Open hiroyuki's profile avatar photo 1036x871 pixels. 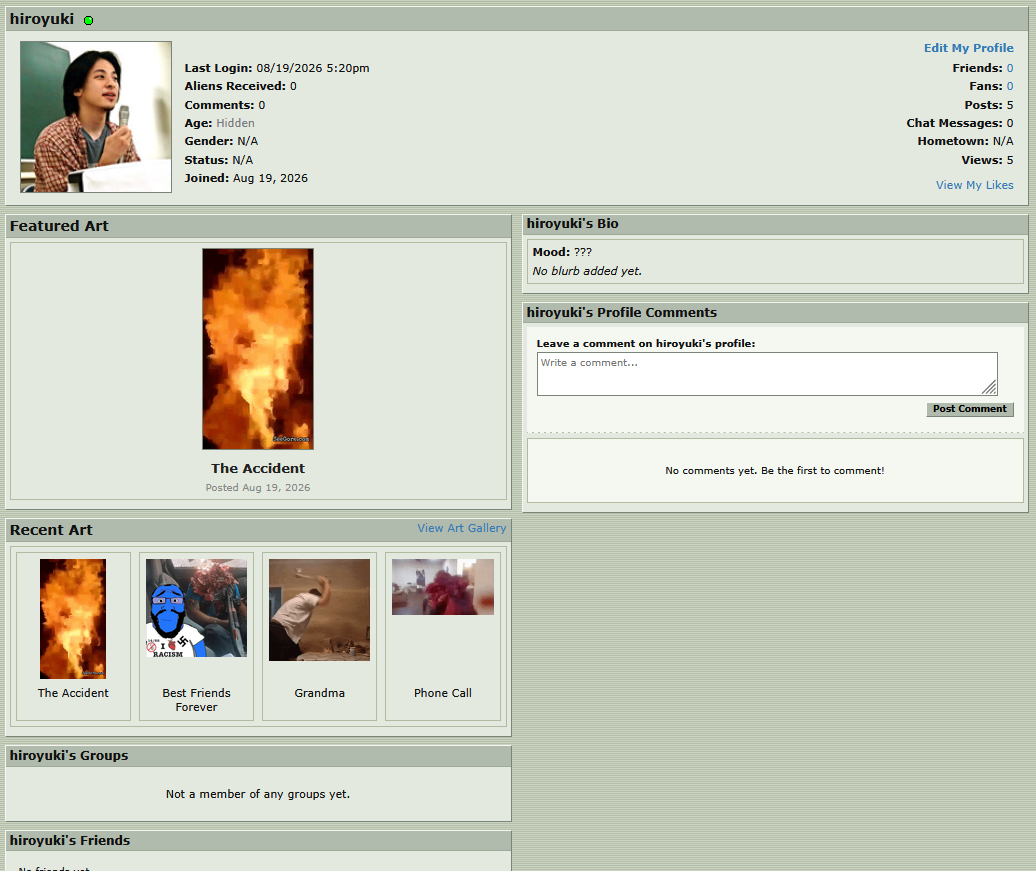tap(96, 117)
